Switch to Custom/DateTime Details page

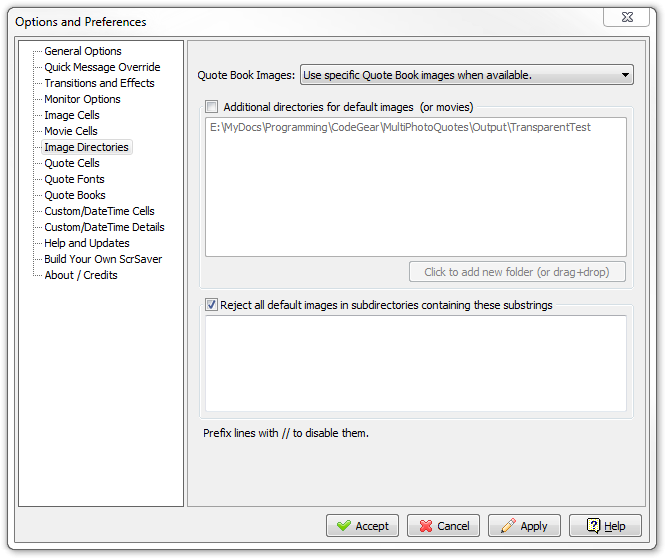[104, 227]
